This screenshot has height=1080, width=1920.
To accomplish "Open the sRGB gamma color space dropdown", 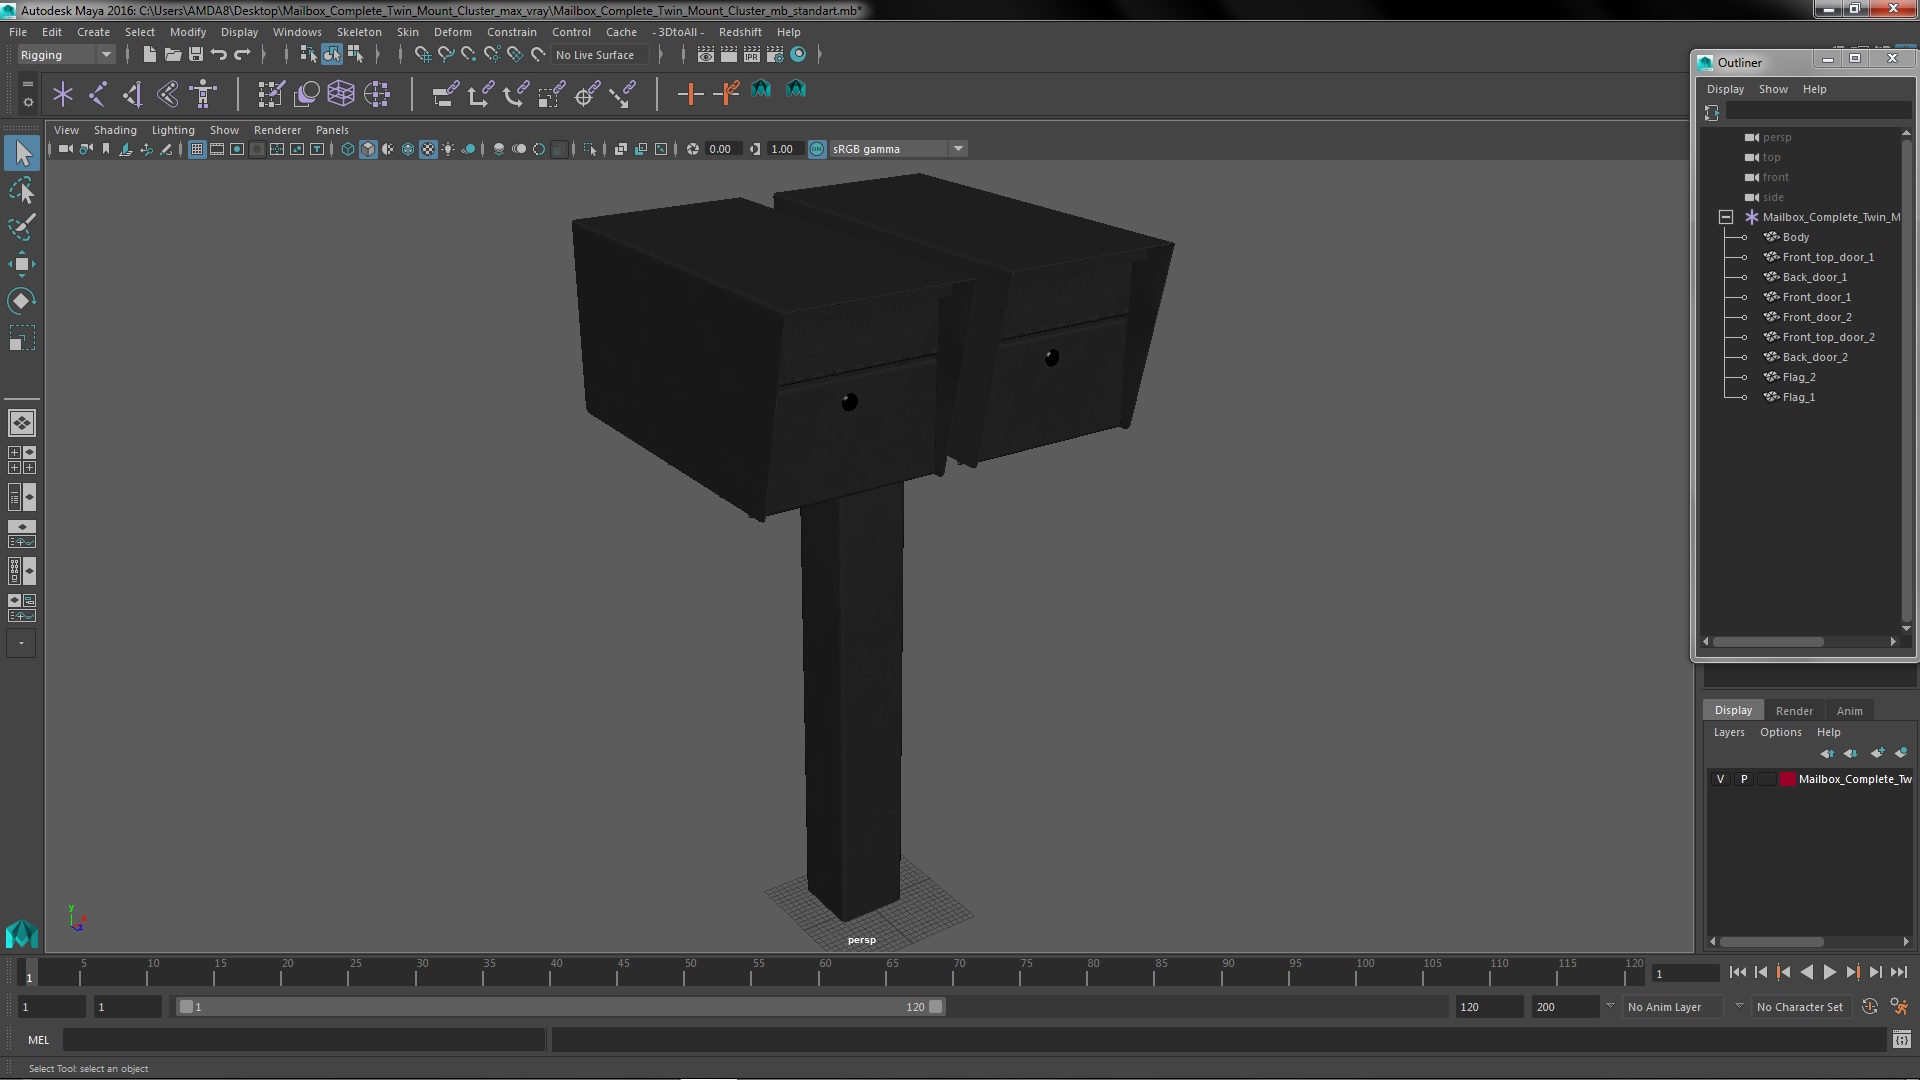I will point(958,149).
